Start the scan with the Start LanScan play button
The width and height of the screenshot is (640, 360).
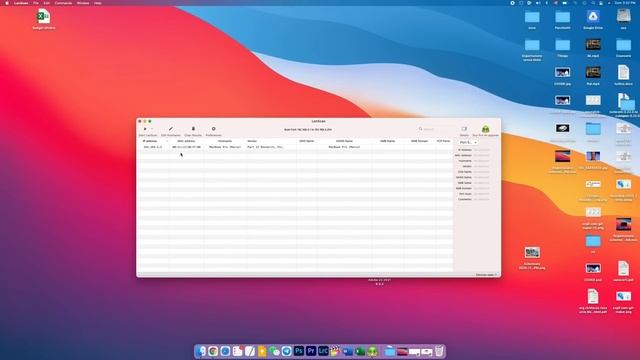tap(145, 129)
